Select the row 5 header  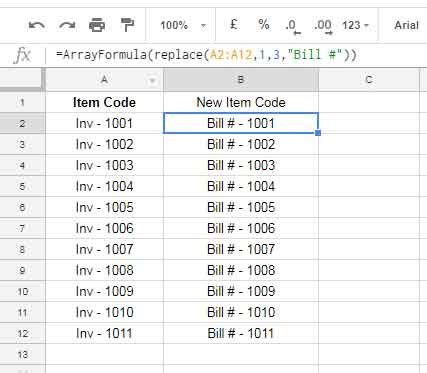pyautogui.click(x=22, y=186)
